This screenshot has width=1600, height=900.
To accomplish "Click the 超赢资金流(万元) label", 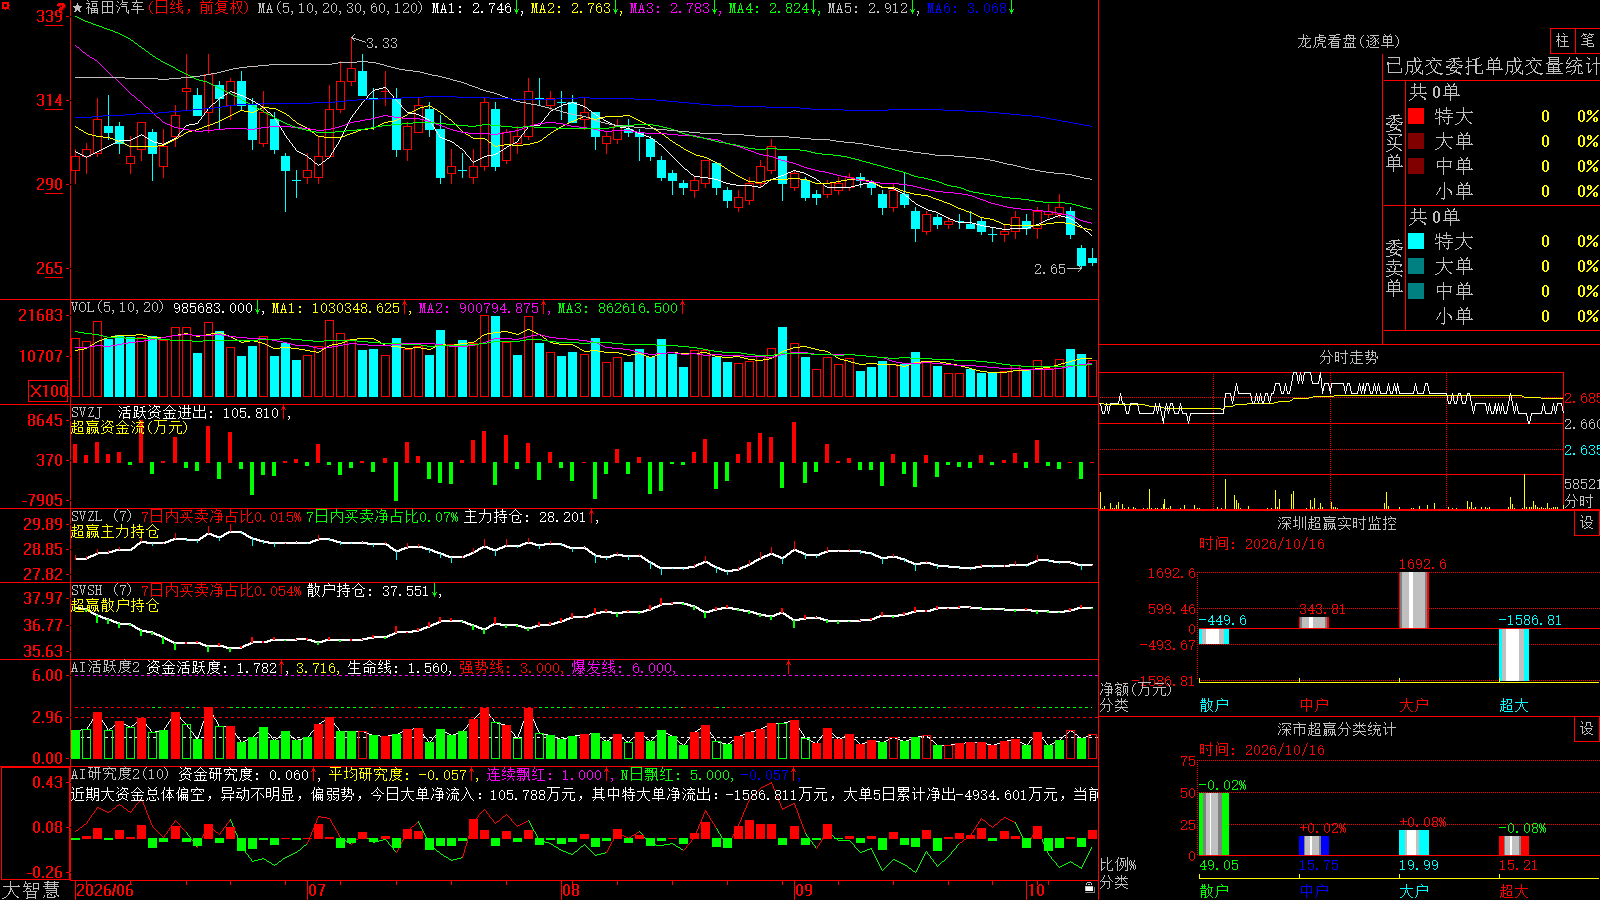I will [x=129, y=427].
